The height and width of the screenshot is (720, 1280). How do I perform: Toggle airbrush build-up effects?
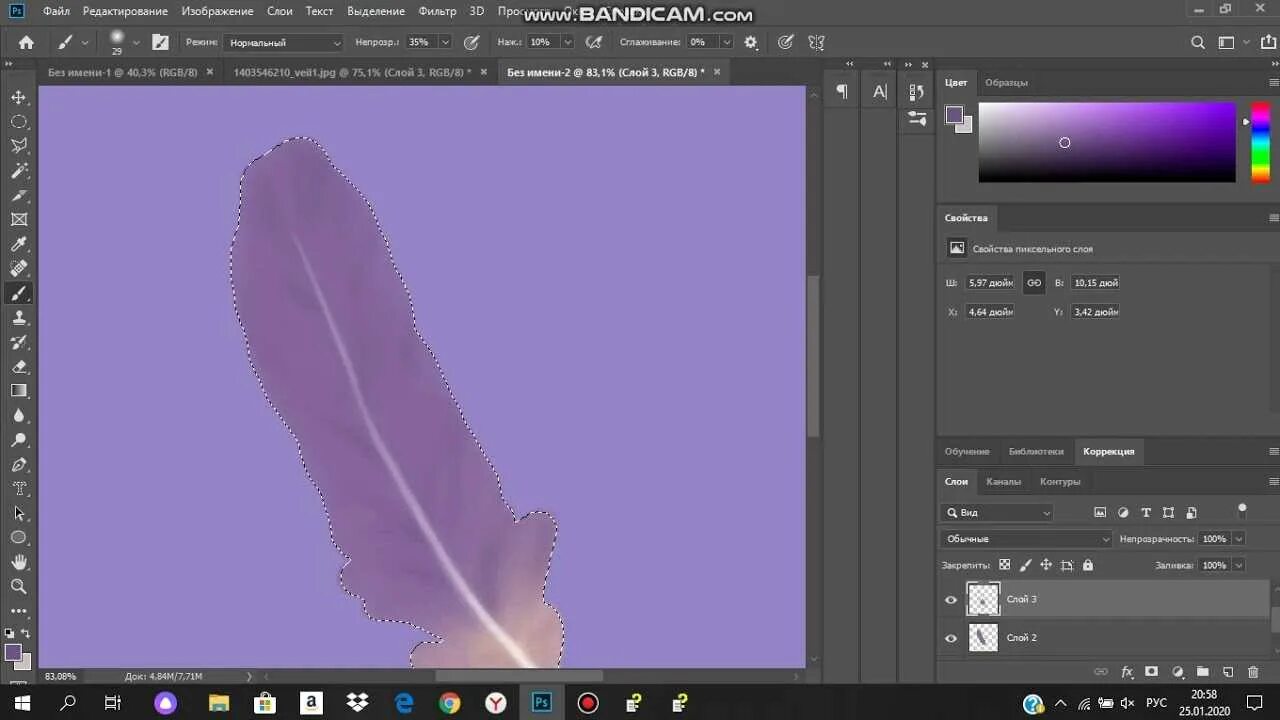[x=594, y=42]
